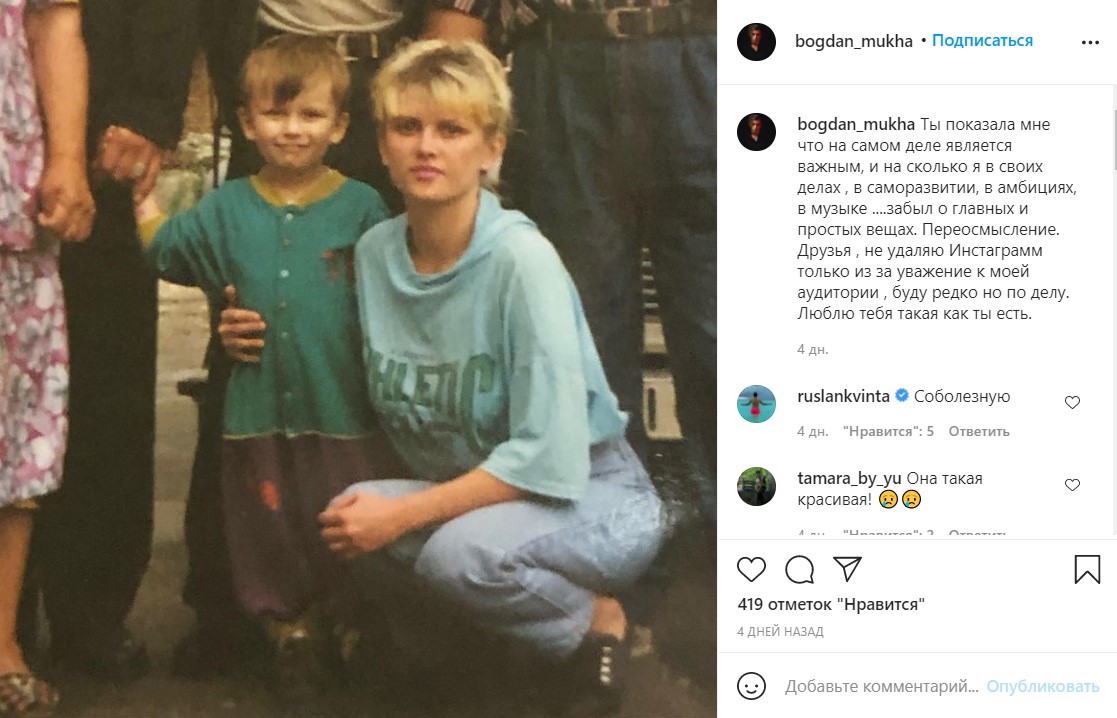Like ruslankvinta's comment with heart
Screen dimensions: 1117x718
coord(1072,402)
